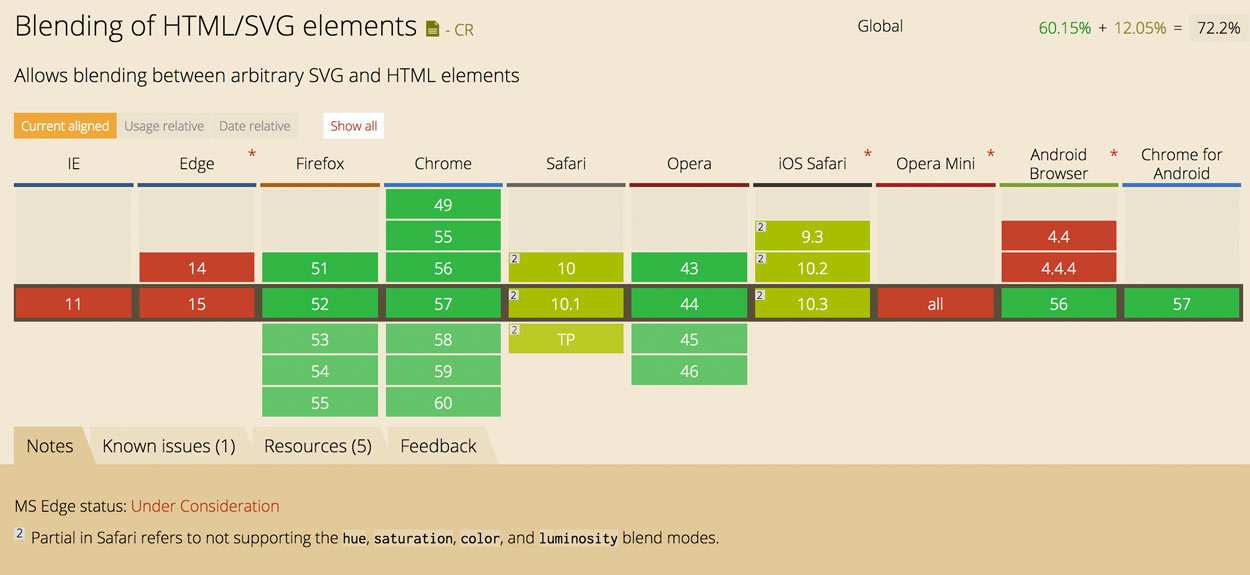
Task: Select Safari TP cell
Action: pos(566,339)
